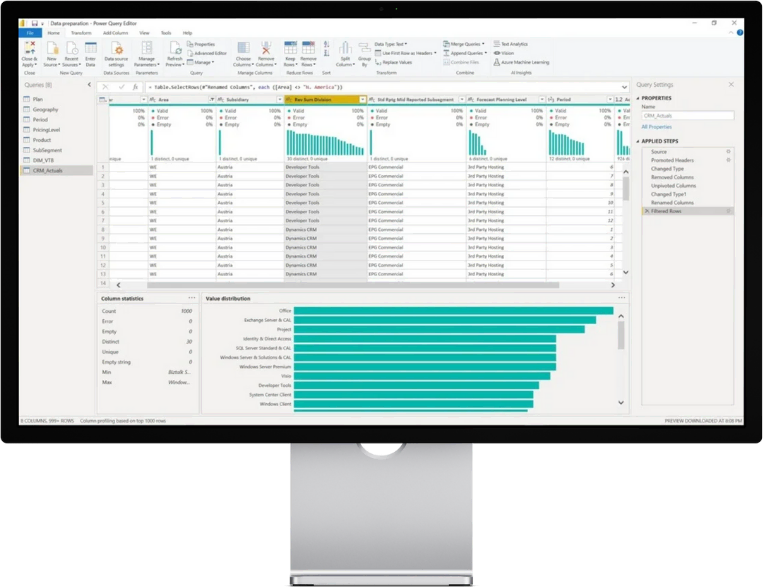Viewport: 763px width, 588px height.
Task: Click the Choose Columns icon
Action: pos(243,48)
